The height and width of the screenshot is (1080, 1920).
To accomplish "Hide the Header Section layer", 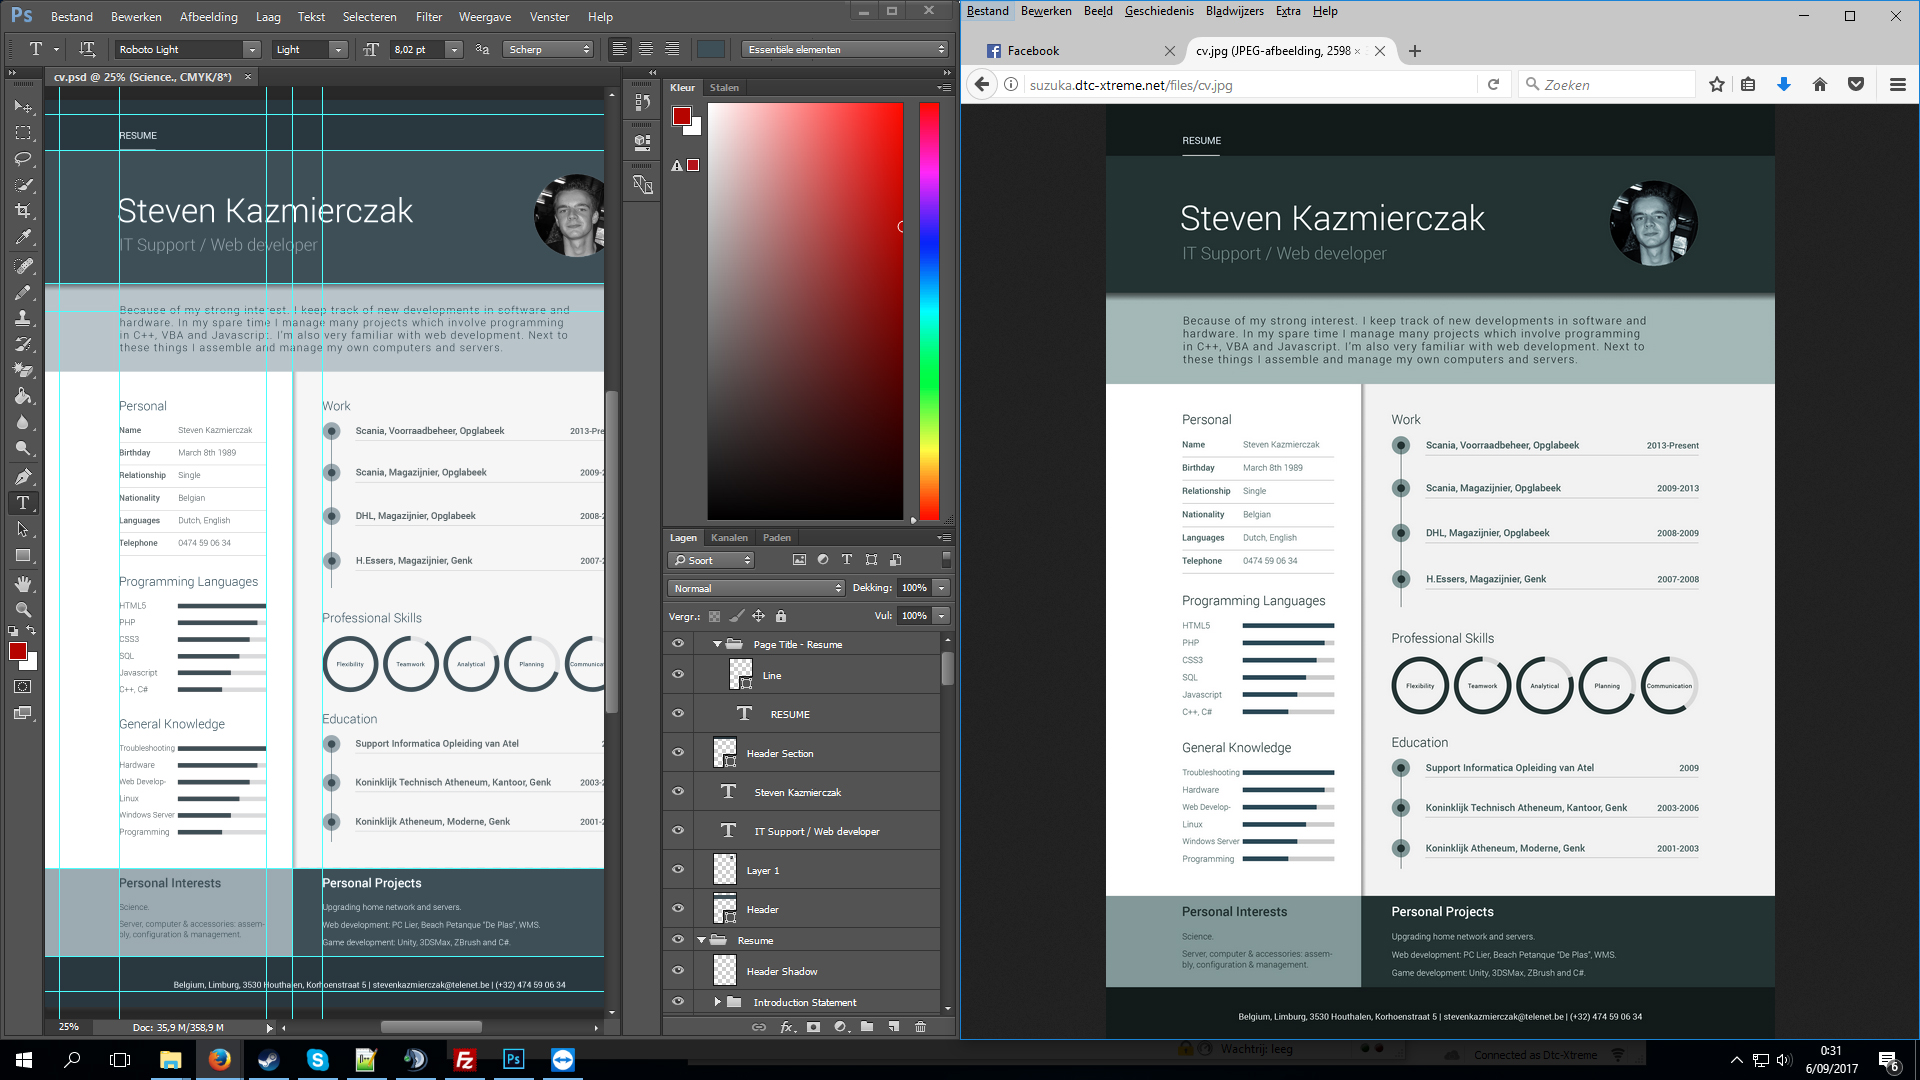I will point(678,753).
